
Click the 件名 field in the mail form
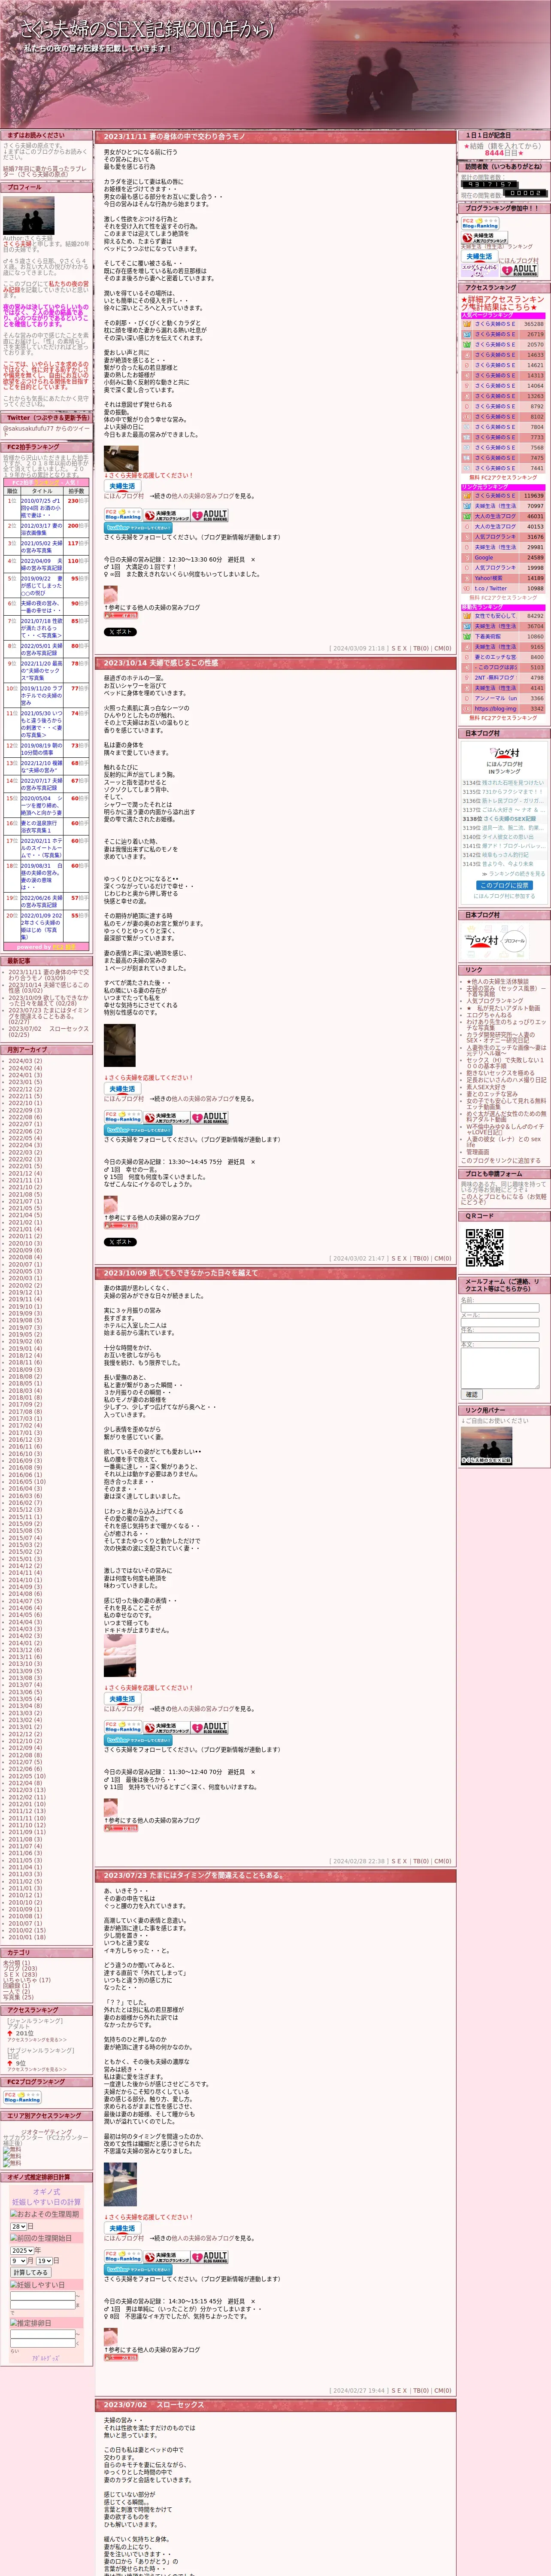click(500, 1336)
